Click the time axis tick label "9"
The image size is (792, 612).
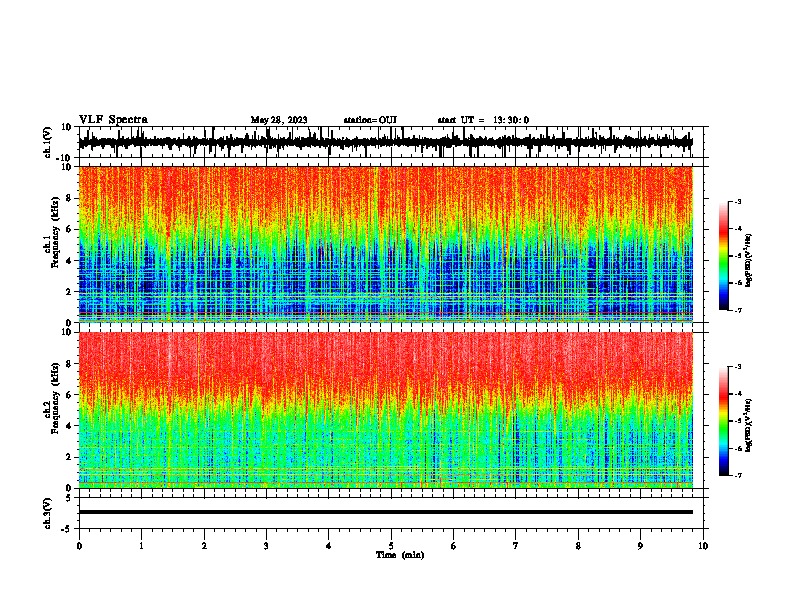coord(640,546)
